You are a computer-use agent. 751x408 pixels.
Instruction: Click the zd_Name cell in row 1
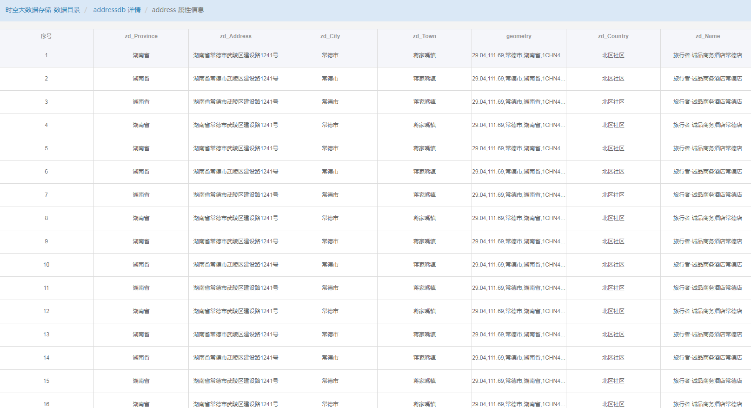click(707, 56)
